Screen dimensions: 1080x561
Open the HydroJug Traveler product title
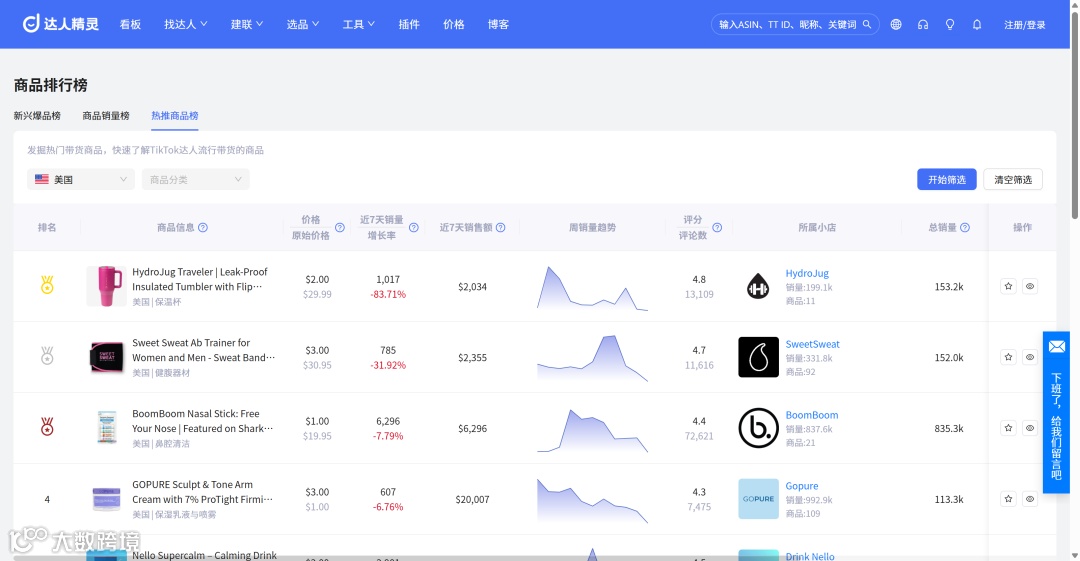pos(200,279)
